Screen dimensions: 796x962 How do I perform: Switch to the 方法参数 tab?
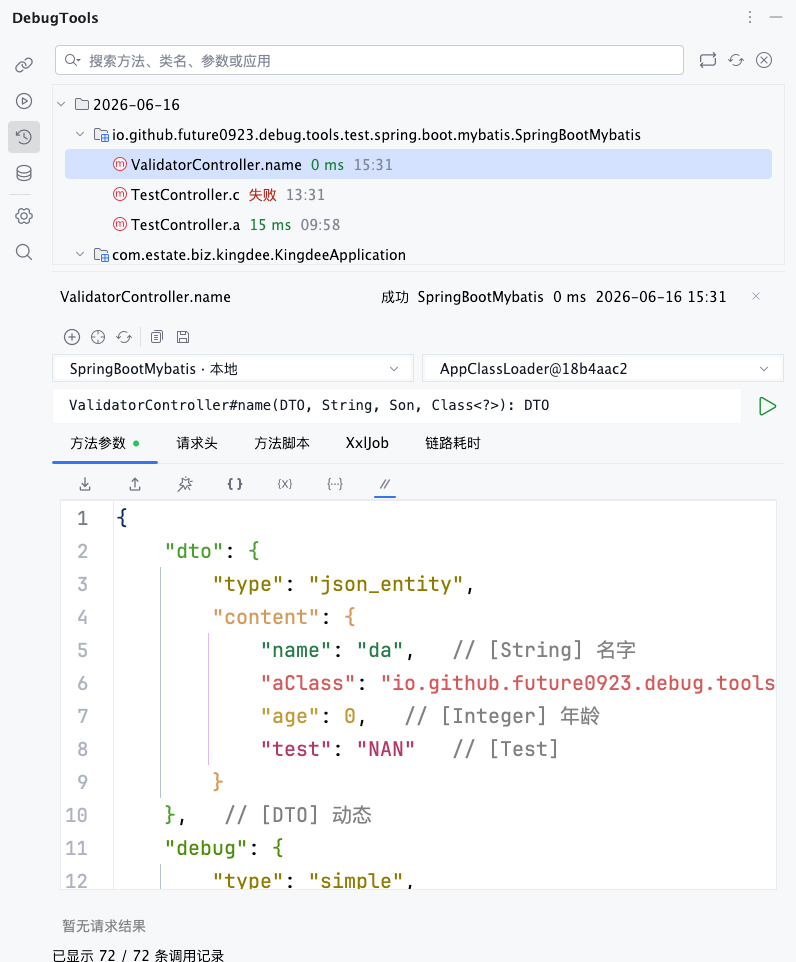pyautogui.click(x=105, y=443)
